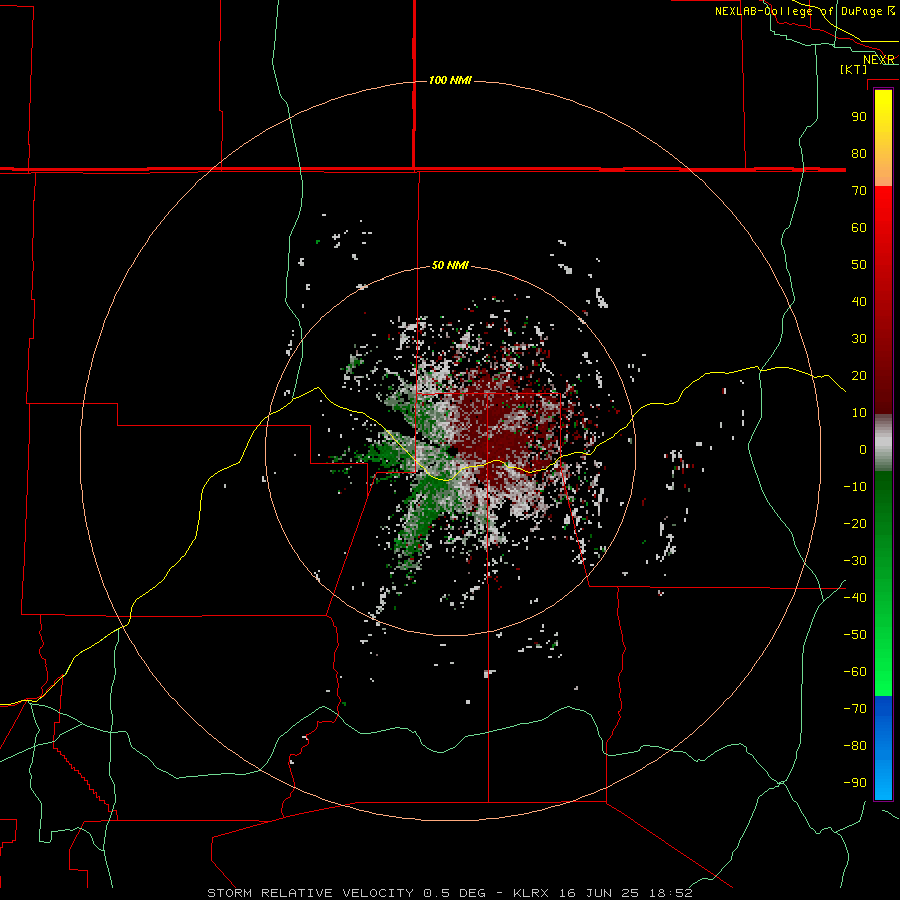Click the "-10" value on the velocity scale
This screenshot has height=900, width=900.
[855, 487]
